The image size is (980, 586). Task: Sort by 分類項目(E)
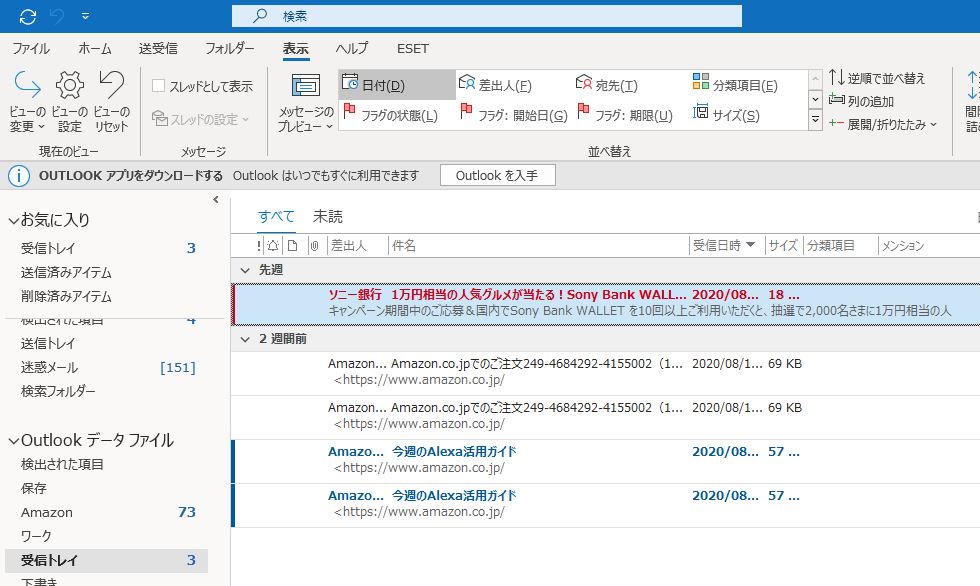click(735, 85)
